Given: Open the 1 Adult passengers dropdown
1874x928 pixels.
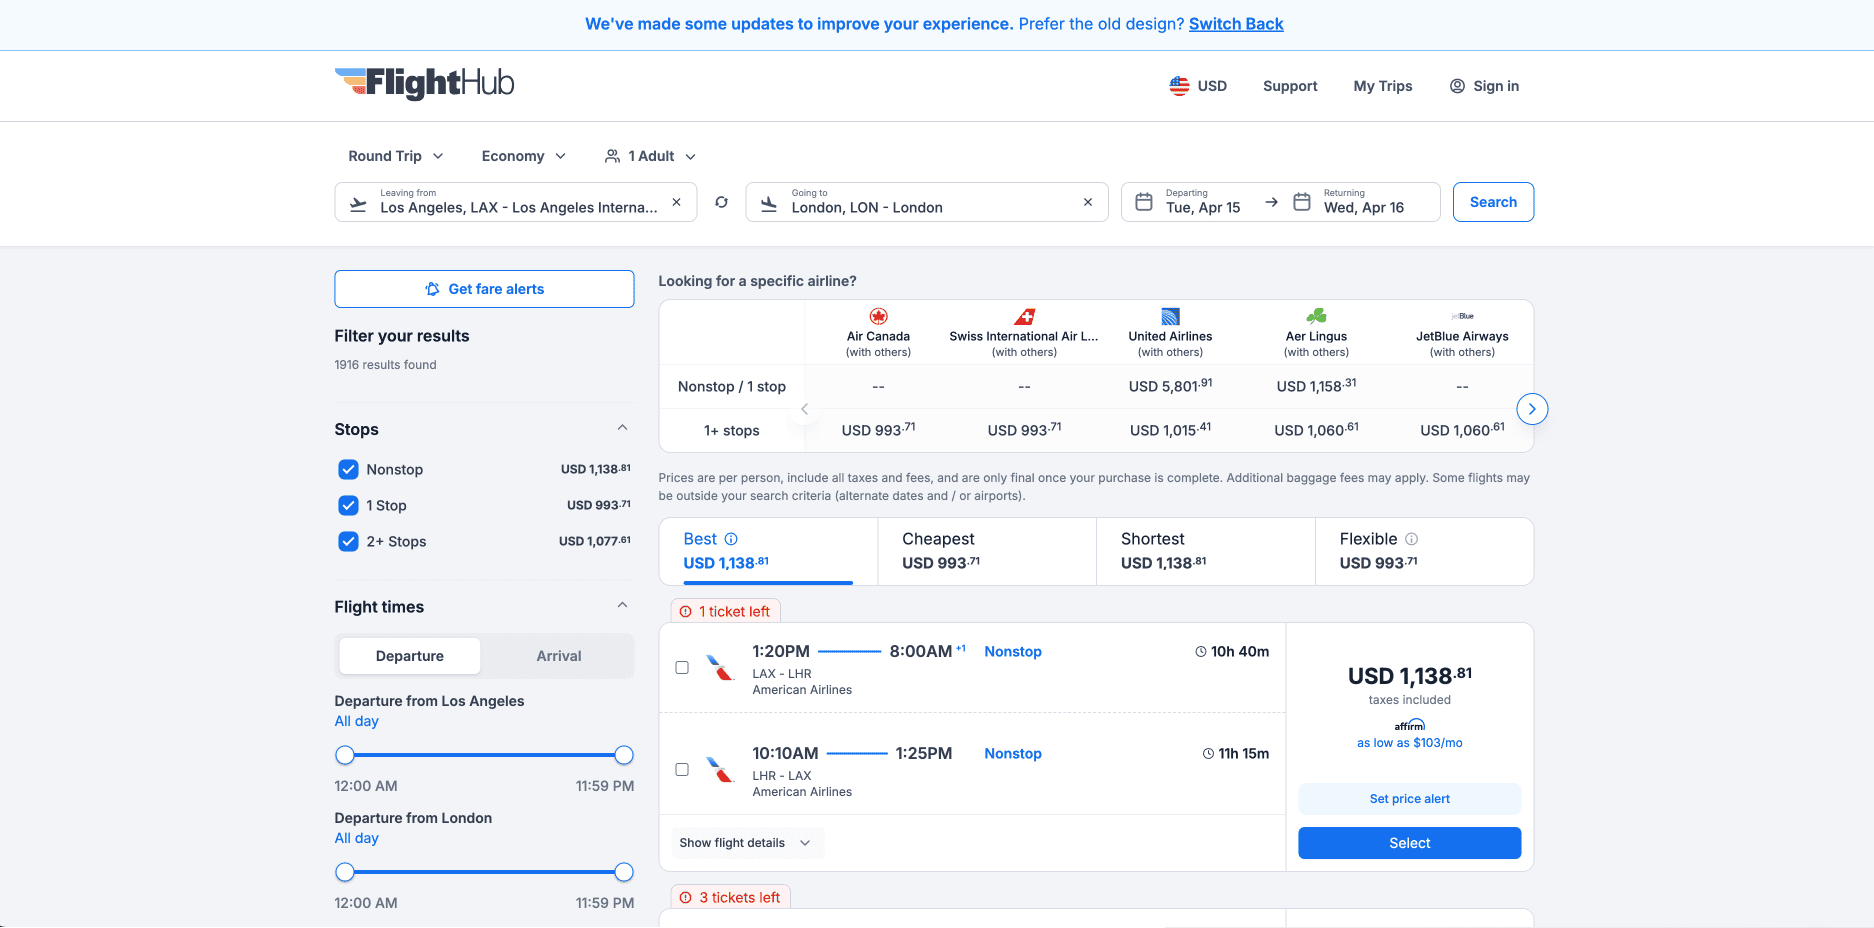Looking at the screenshot, I should click(651, 156).
